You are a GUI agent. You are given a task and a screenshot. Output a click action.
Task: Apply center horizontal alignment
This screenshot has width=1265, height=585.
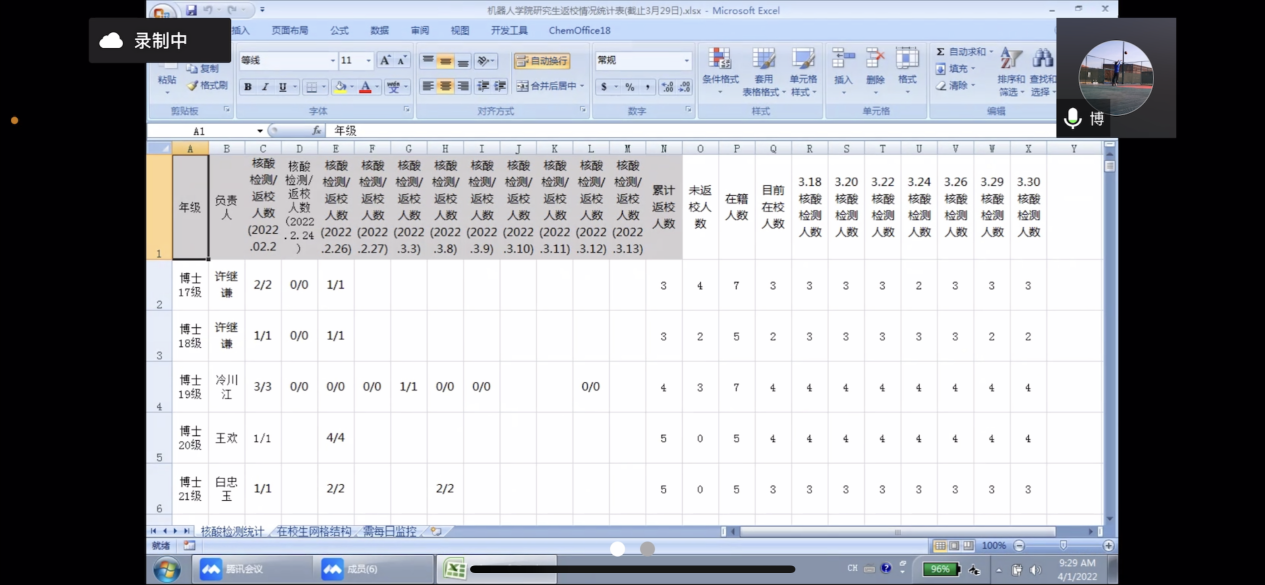(x=446, y=87)
